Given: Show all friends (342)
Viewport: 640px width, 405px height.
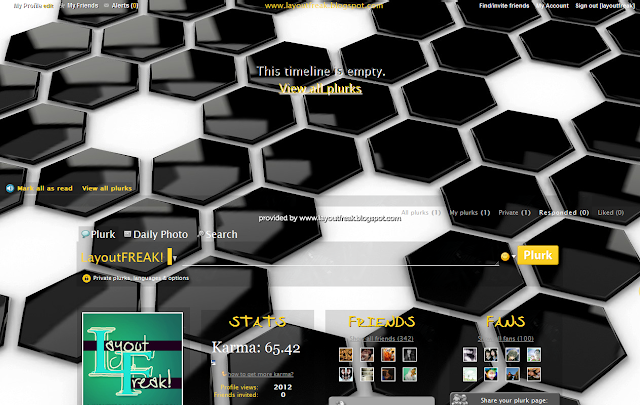Looking at the screenshot, I should pyautogui.click(x=381, y=338).
